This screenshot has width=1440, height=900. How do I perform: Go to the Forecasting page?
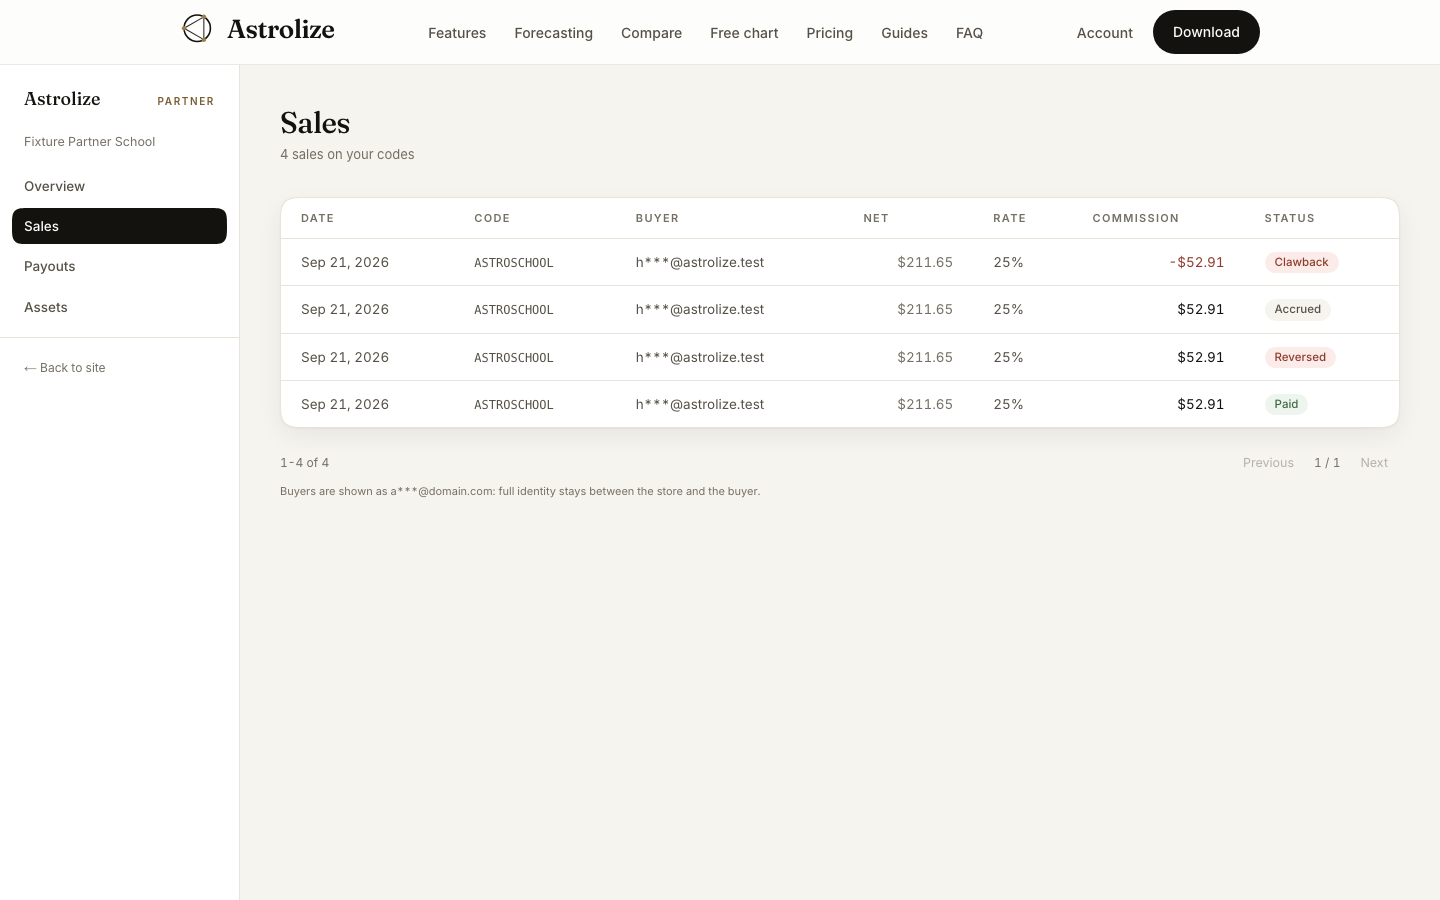coord(553,33)
